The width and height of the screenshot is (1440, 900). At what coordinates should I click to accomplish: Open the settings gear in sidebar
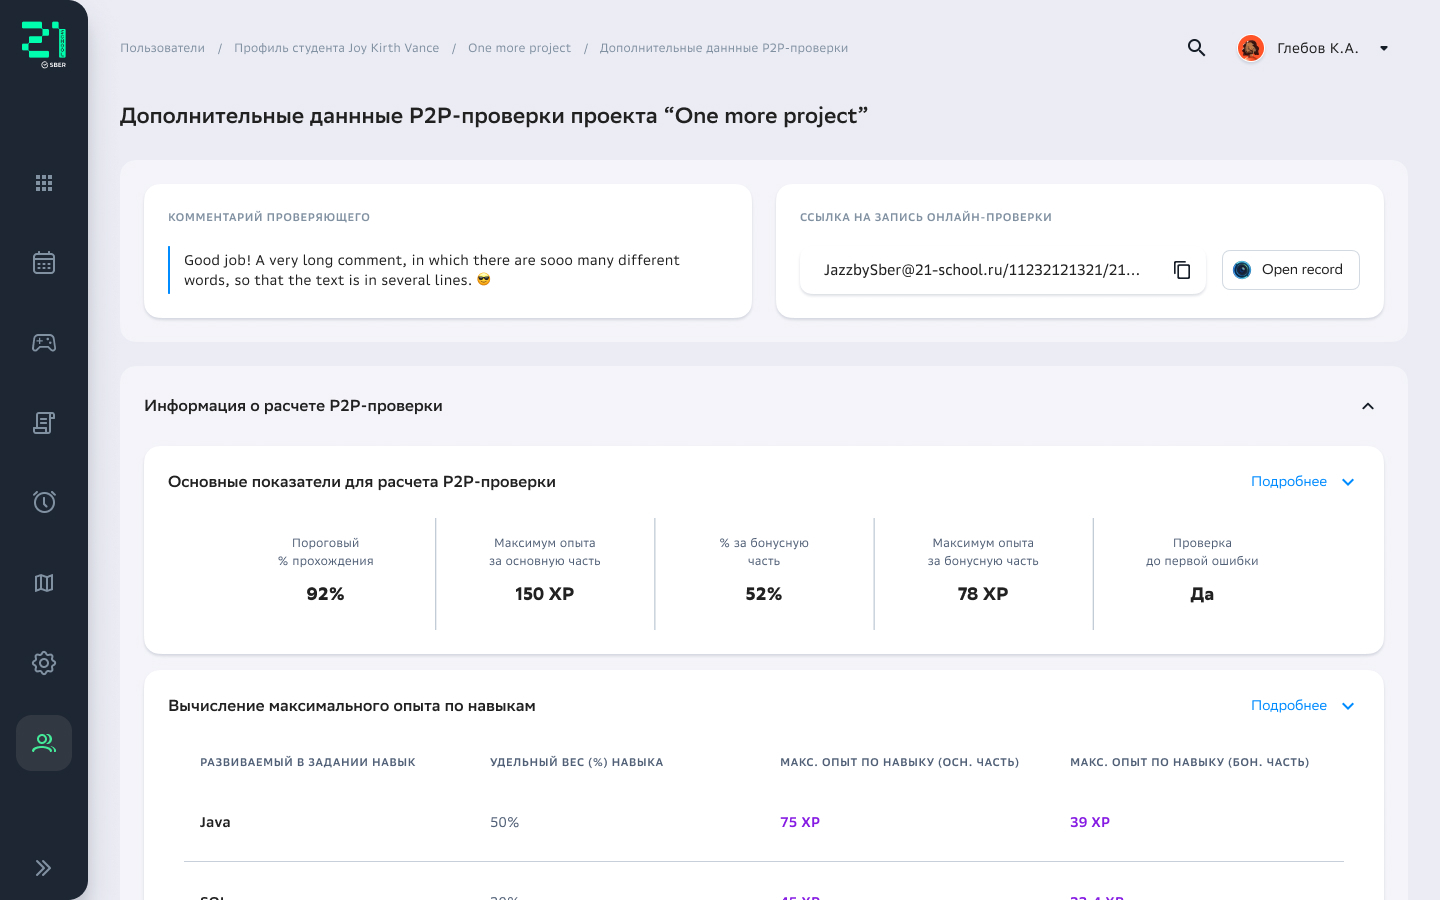click(x=44, y=663)
